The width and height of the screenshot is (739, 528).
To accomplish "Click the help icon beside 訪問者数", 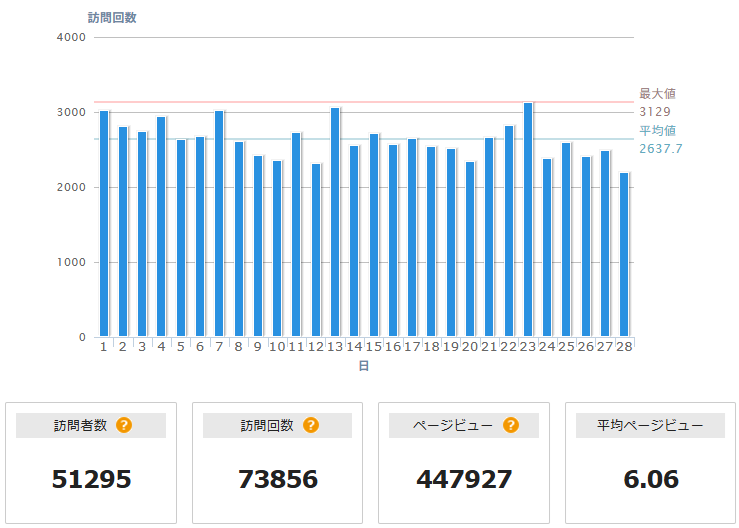I will click(124, 425).
